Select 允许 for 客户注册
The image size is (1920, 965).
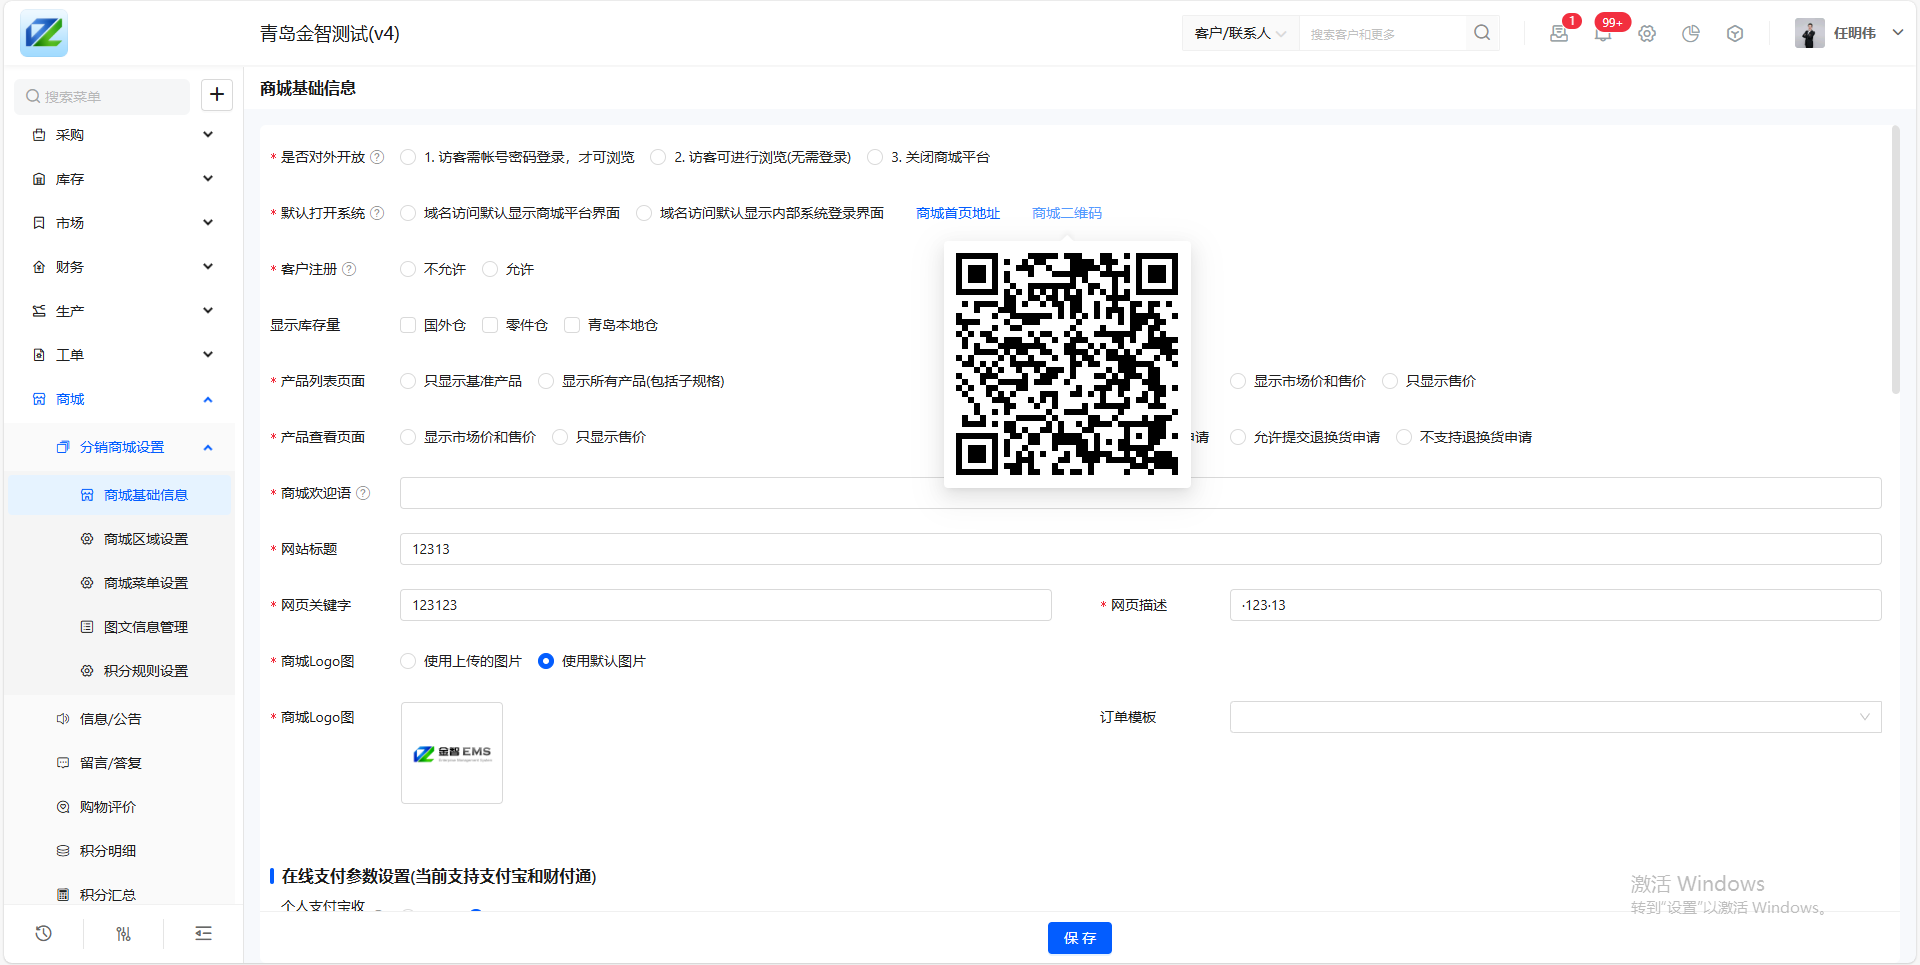coord(490,269)
